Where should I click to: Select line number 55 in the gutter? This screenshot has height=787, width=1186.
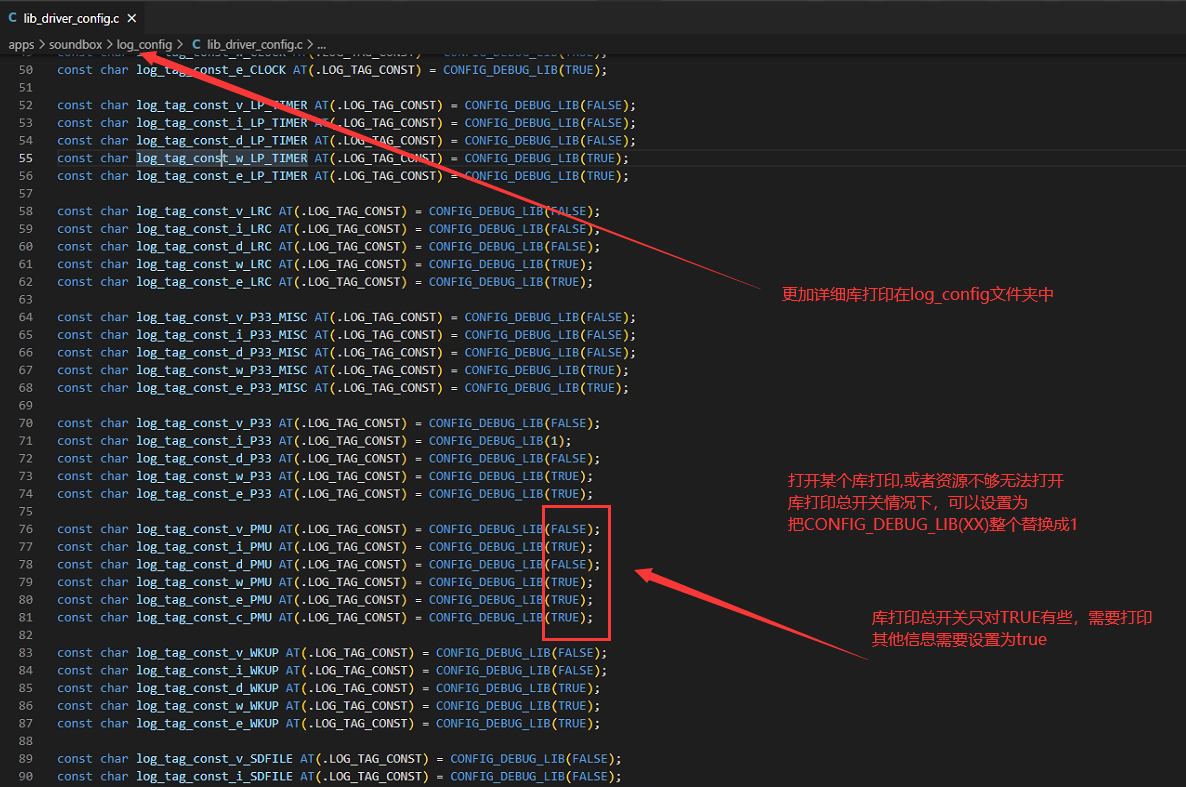click(x=26, y=158)
